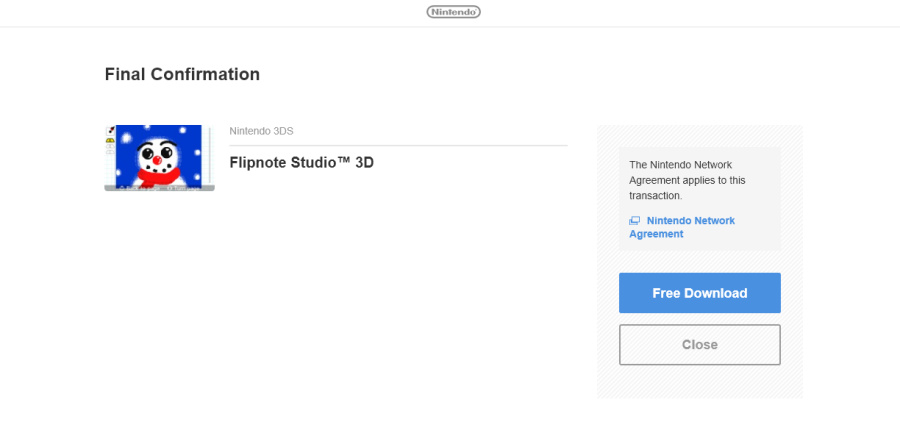Click the gray button bar along the thumbnail's bottom

tap(160, 188)
